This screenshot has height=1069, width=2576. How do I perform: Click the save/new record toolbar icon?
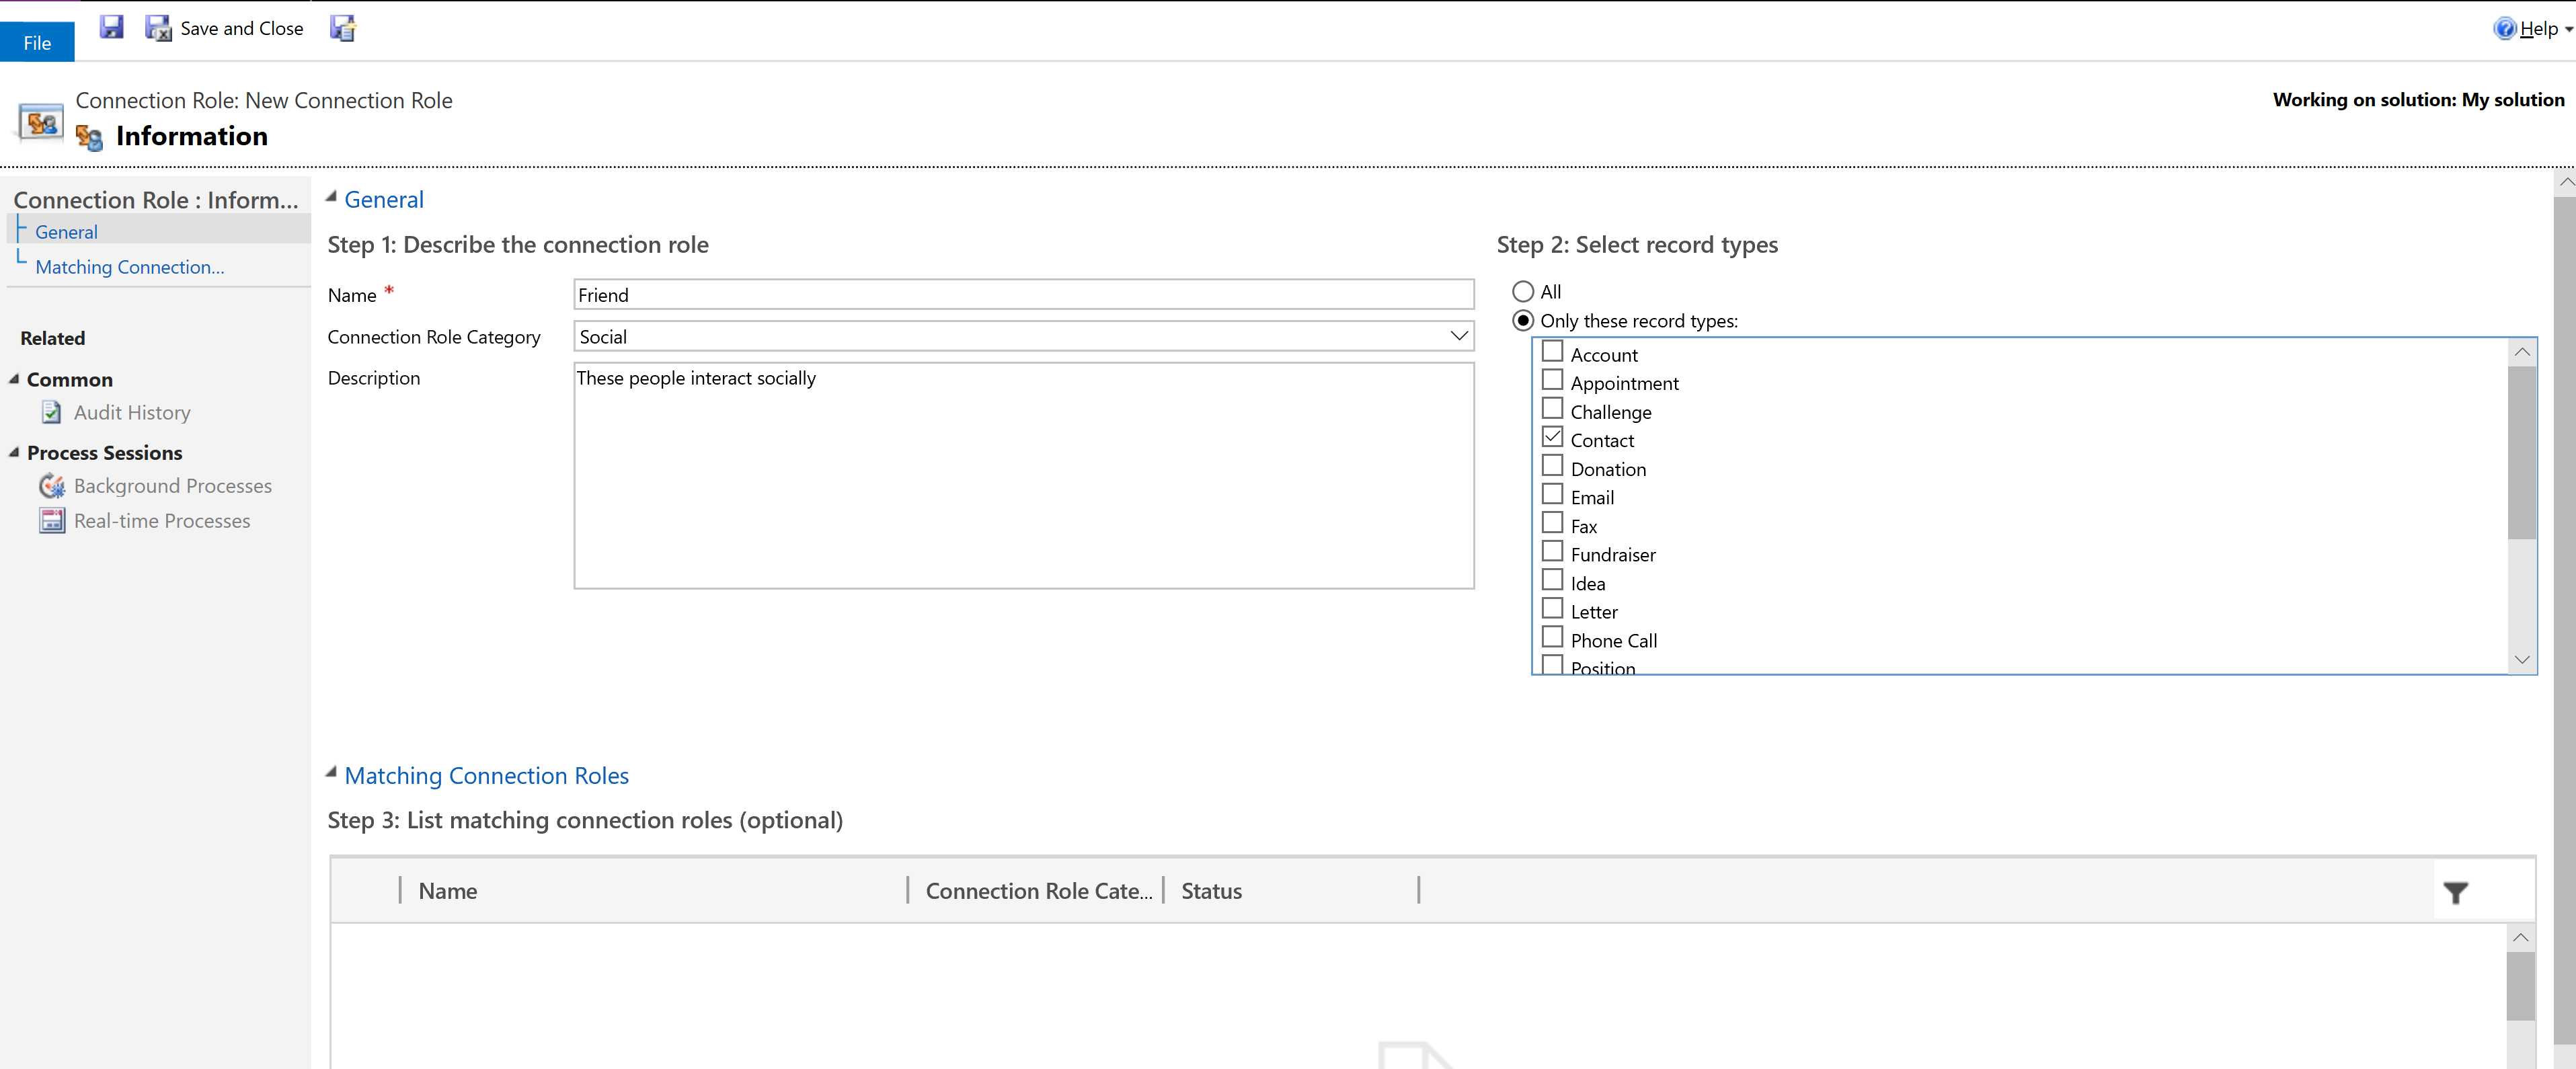[345, 28]
